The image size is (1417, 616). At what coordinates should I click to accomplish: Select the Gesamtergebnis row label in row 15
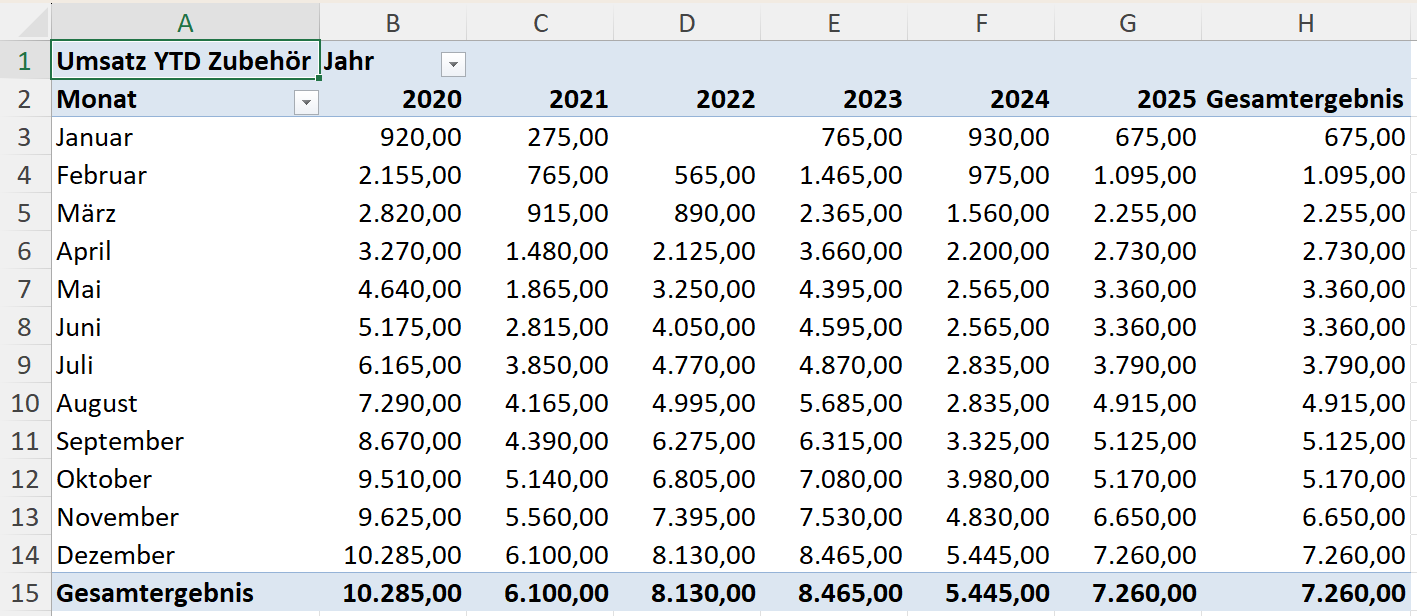[155, 593]
